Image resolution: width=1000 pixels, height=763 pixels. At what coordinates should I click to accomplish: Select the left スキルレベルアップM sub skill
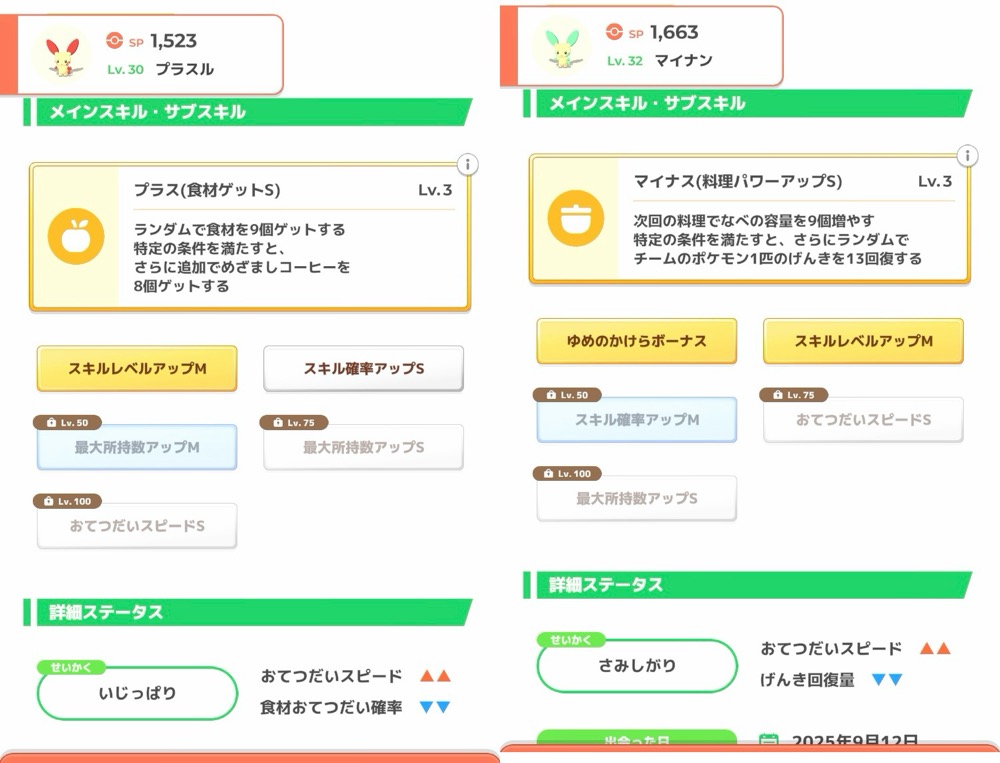(x=137, y=369)
